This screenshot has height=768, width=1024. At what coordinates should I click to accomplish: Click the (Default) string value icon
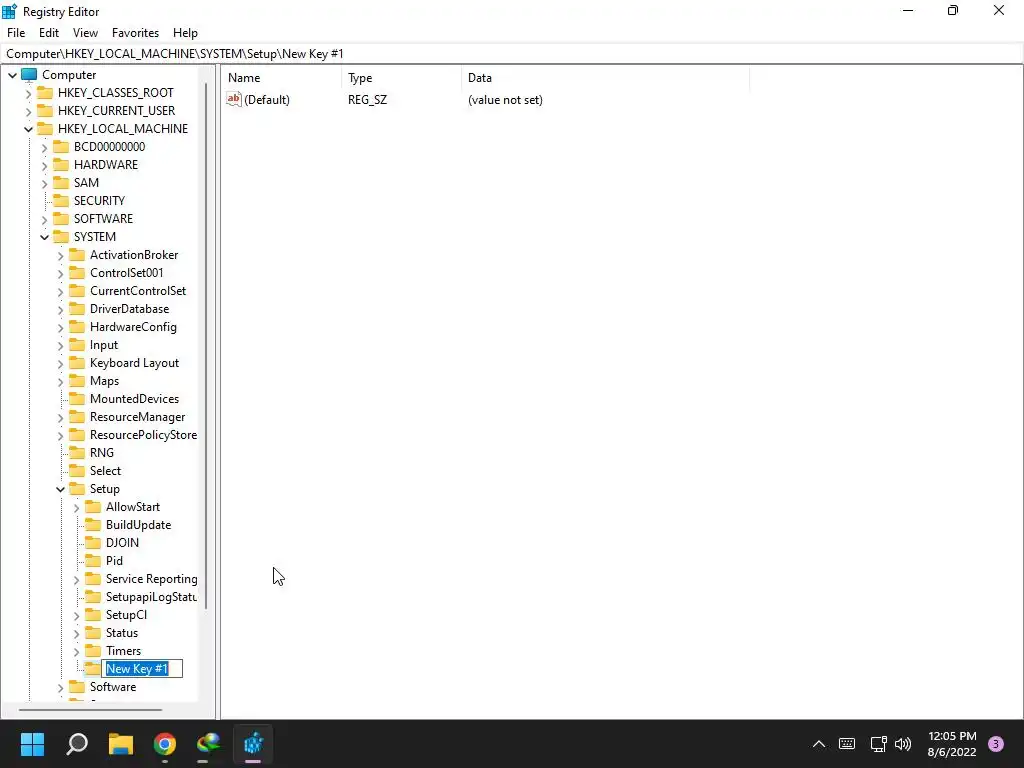click(234, 99)
